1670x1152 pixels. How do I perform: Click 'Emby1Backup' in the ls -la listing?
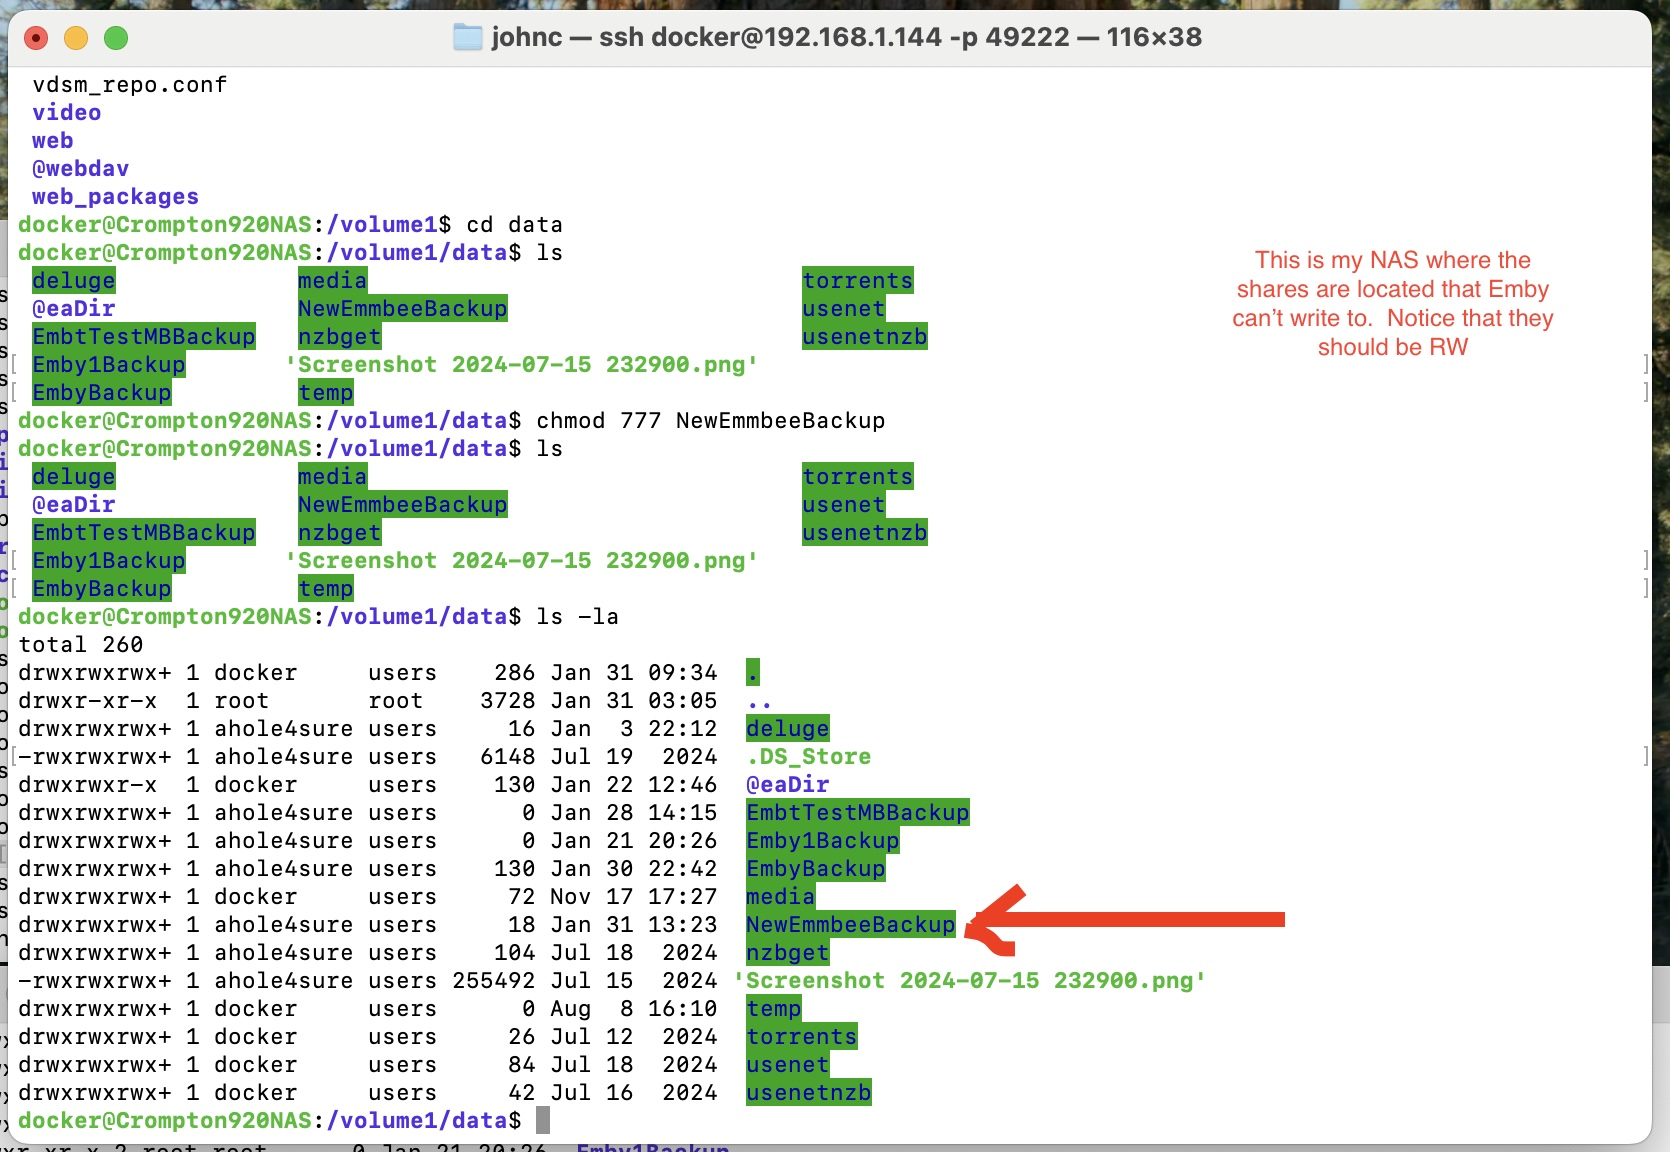tap(823, 841)
